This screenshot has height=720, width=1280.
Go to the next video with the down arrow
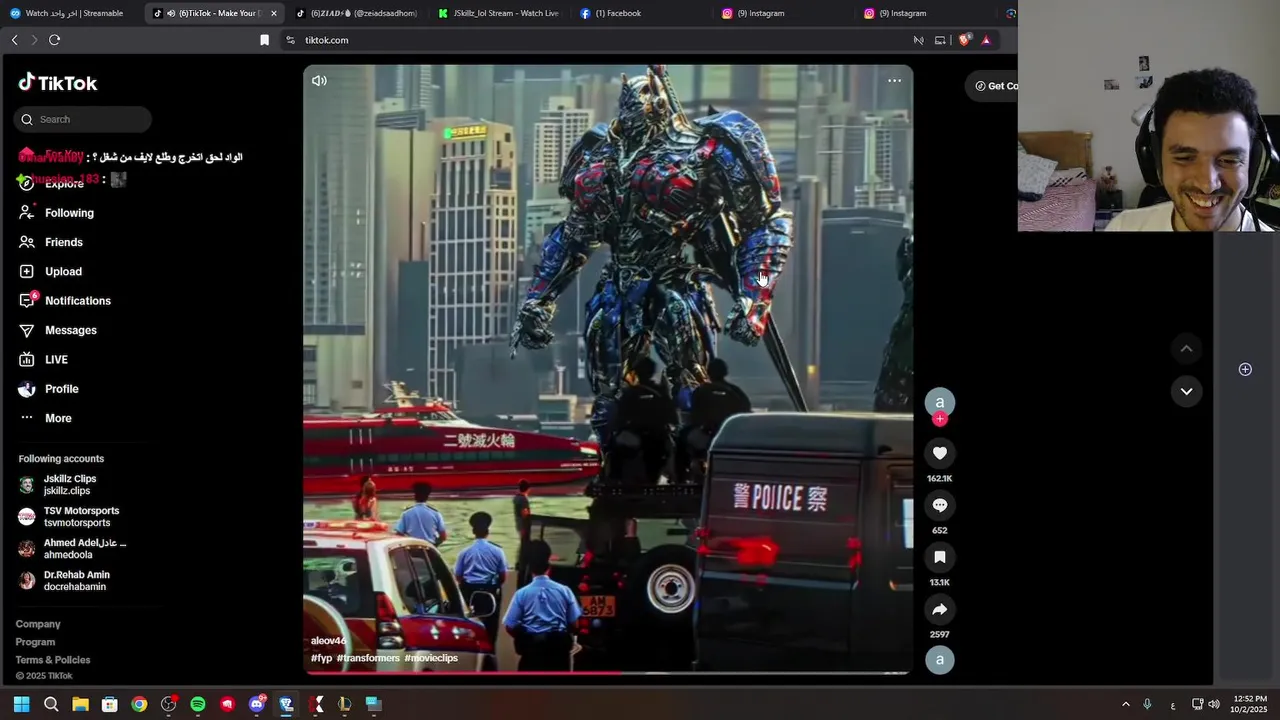point(1186,391)
